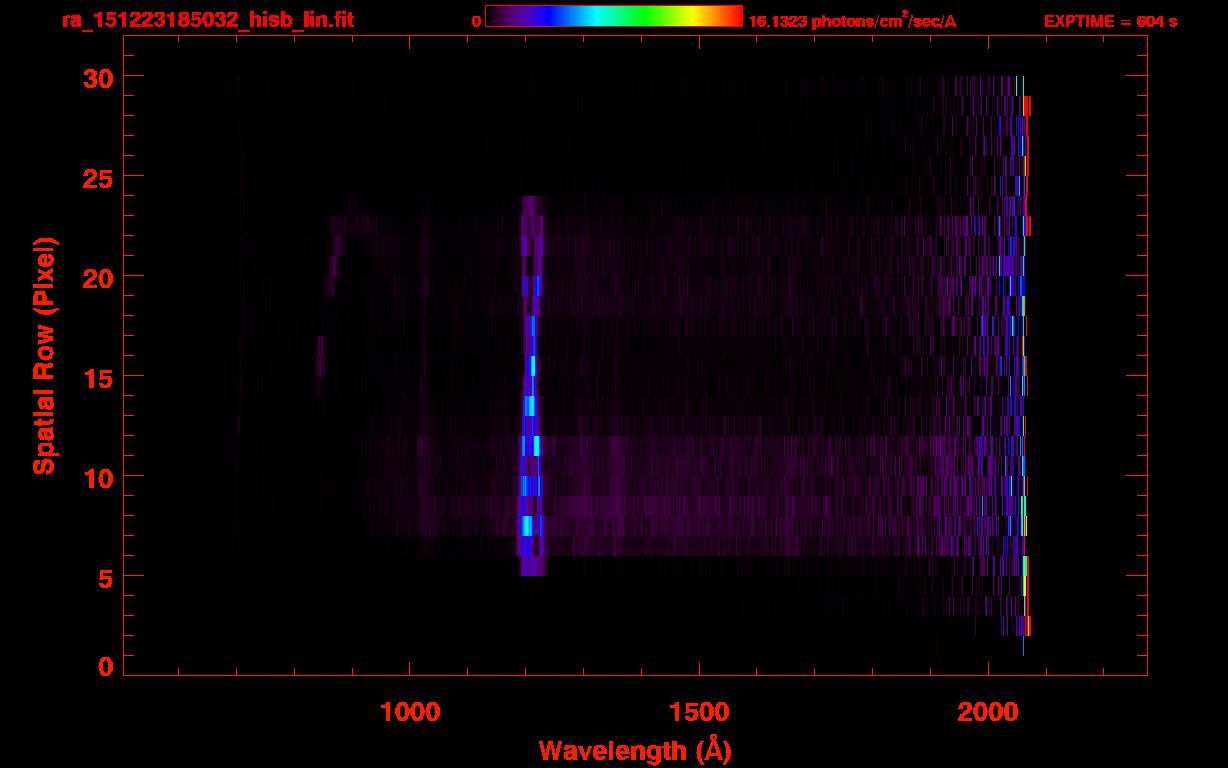Screen dimensions: 1228x768
Task: Click the EXPTIME = 604 s text
Action: 1110,21
